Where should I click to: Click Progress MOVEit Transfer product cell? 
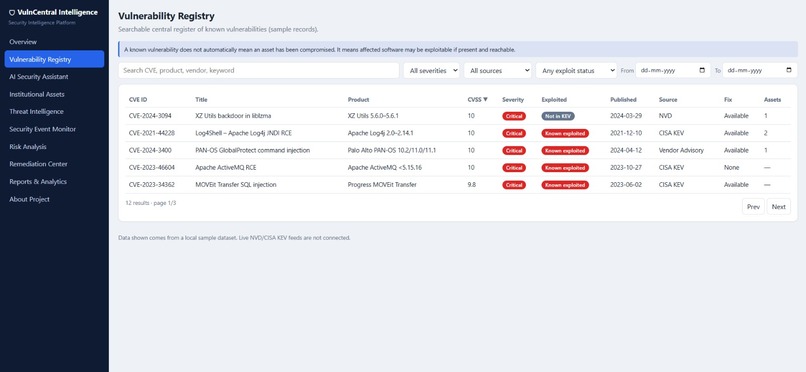pos(382,185)
